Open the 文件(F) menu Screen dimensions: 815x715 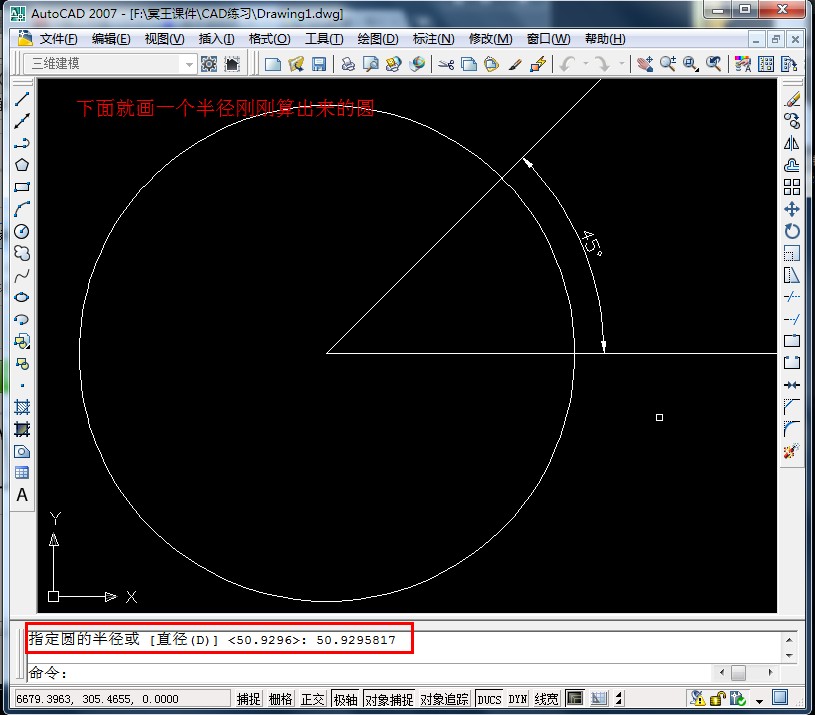(x=58, y=39)
